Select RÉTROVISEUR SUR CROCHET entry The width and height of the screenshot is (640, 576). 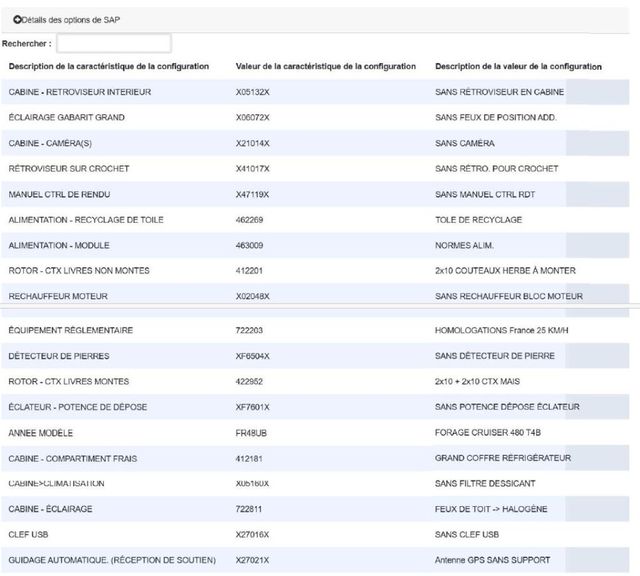[69, 168]
